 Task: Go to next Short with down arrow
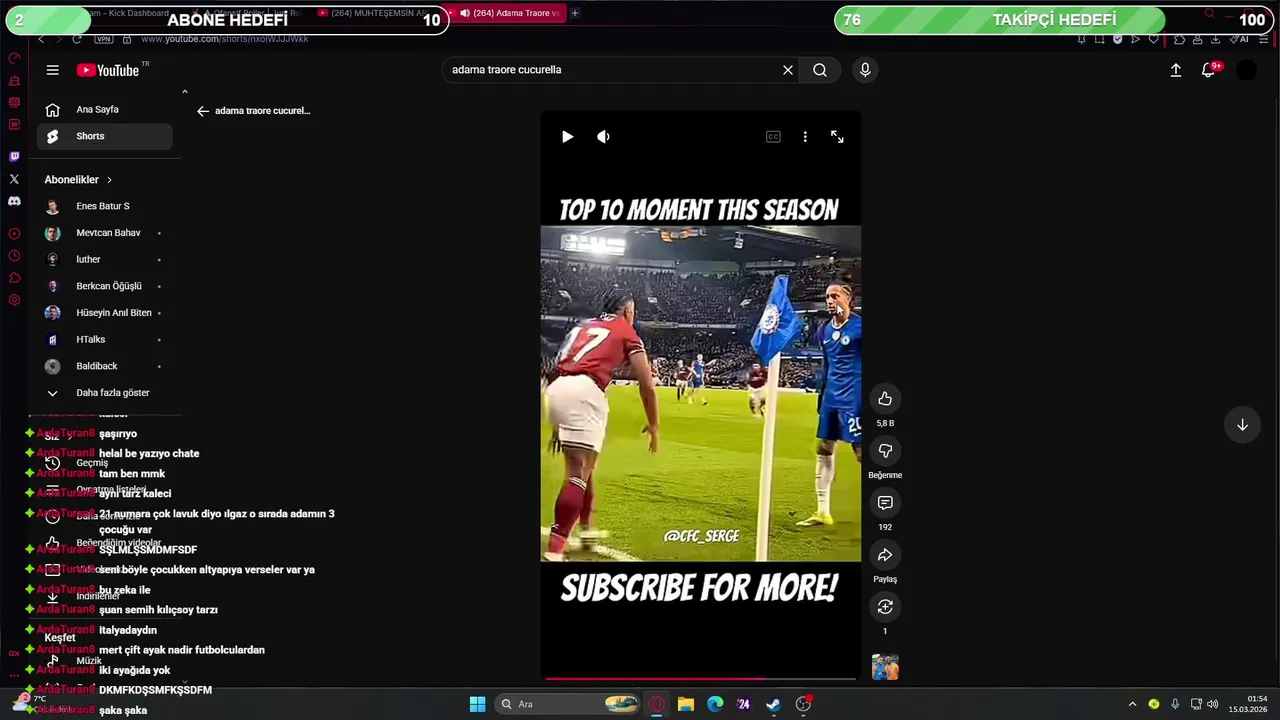[x=1242, y=425]
